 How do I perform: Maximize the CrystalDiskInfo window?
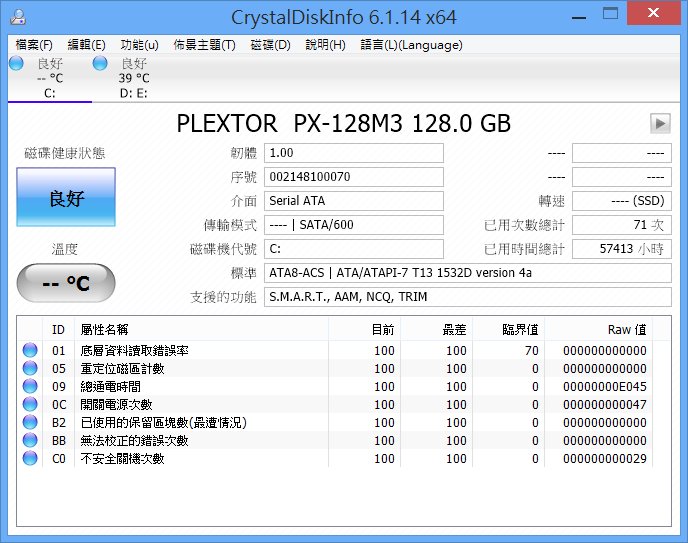[x=610, y=14]
